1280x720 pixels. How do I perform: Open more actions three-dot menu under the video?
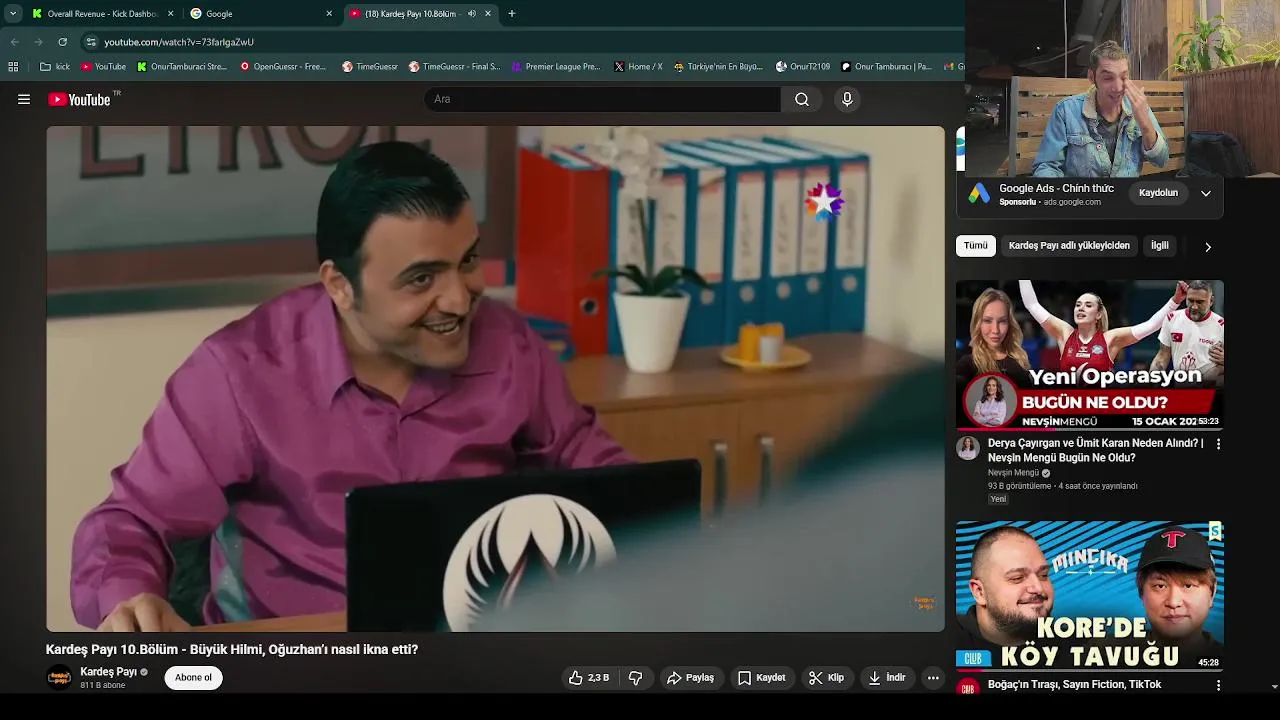tap(933, 678)
